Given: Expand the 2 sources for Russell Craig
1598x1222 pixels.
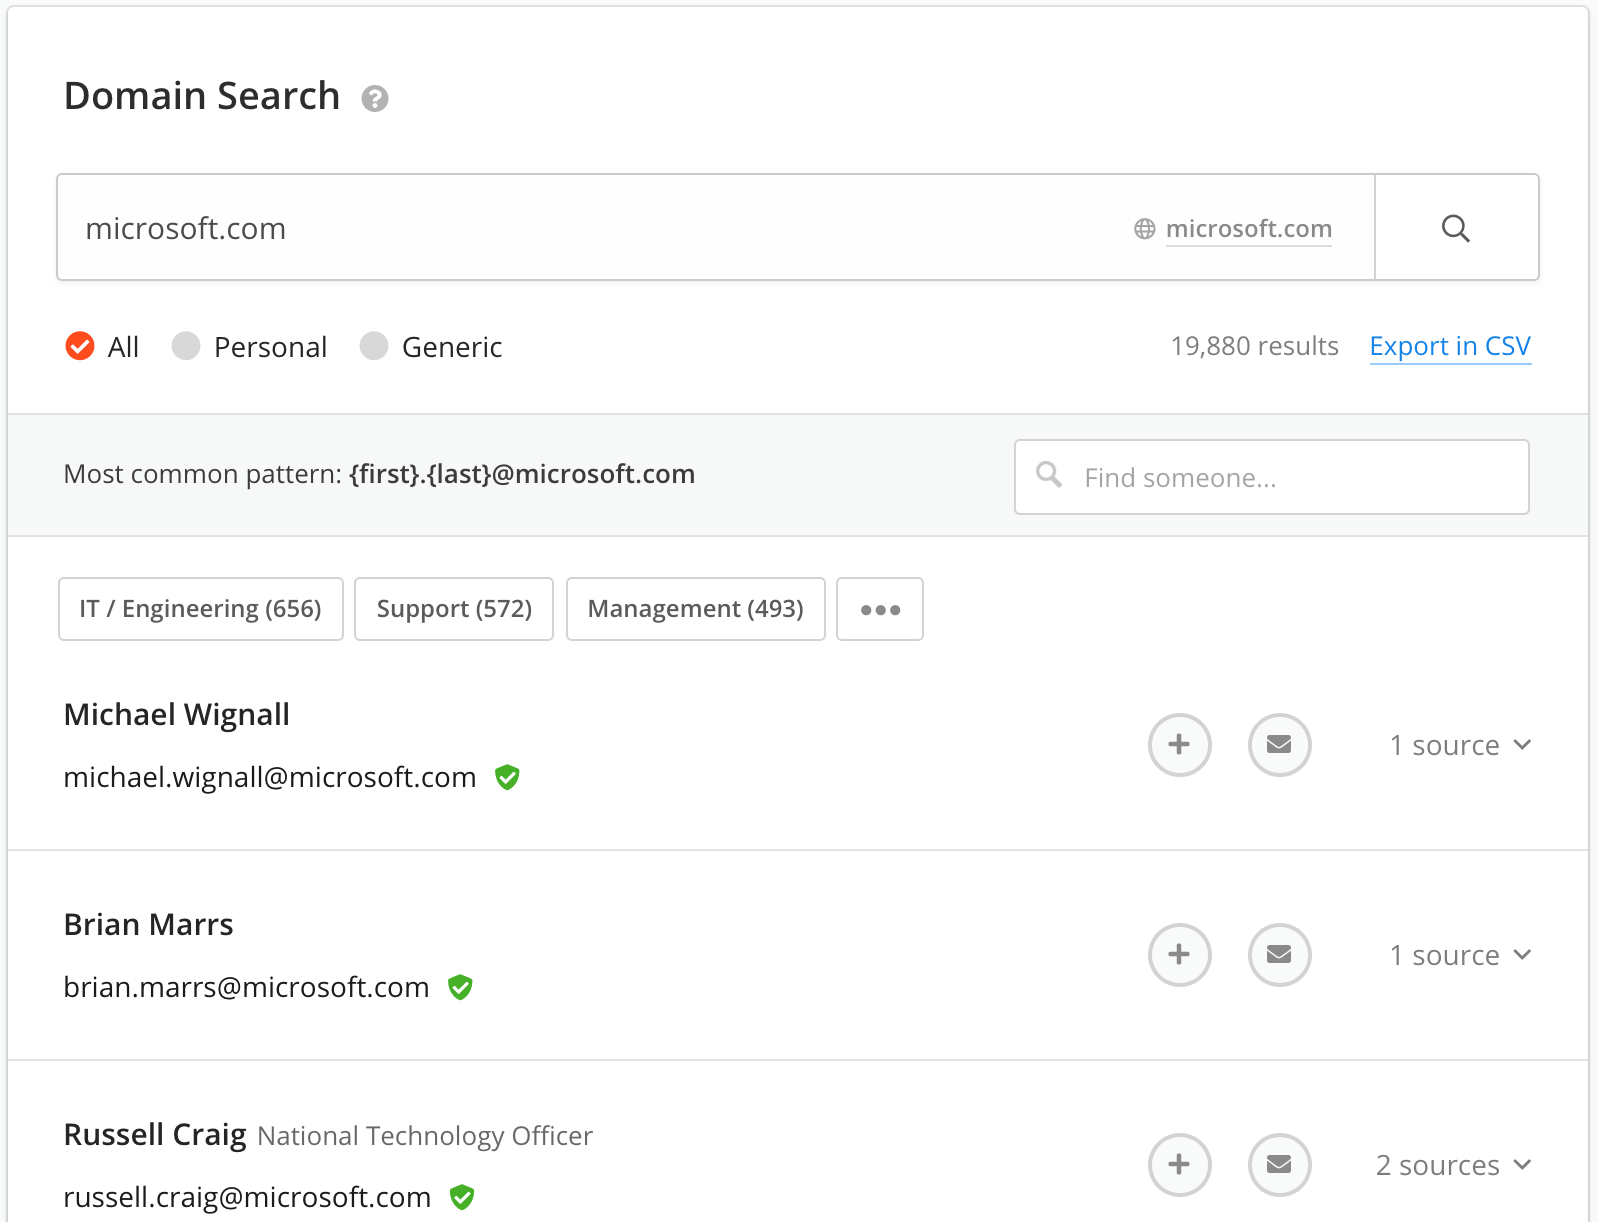Looking at the screenshot, I should point(1454,1165).
